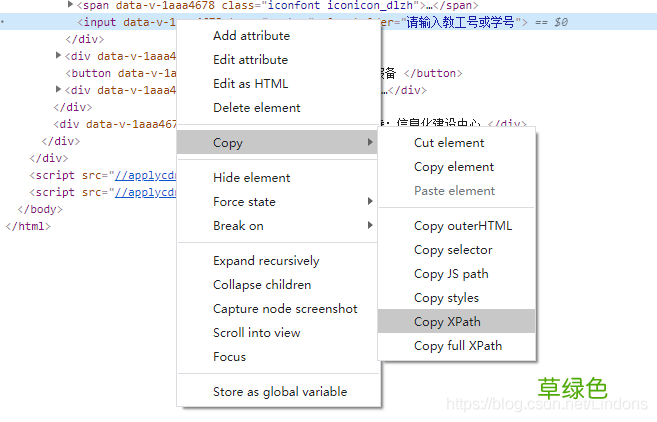657x422 pixels.
Task: Click the input placeholder attribute value text
Action: tap(460, 22)
